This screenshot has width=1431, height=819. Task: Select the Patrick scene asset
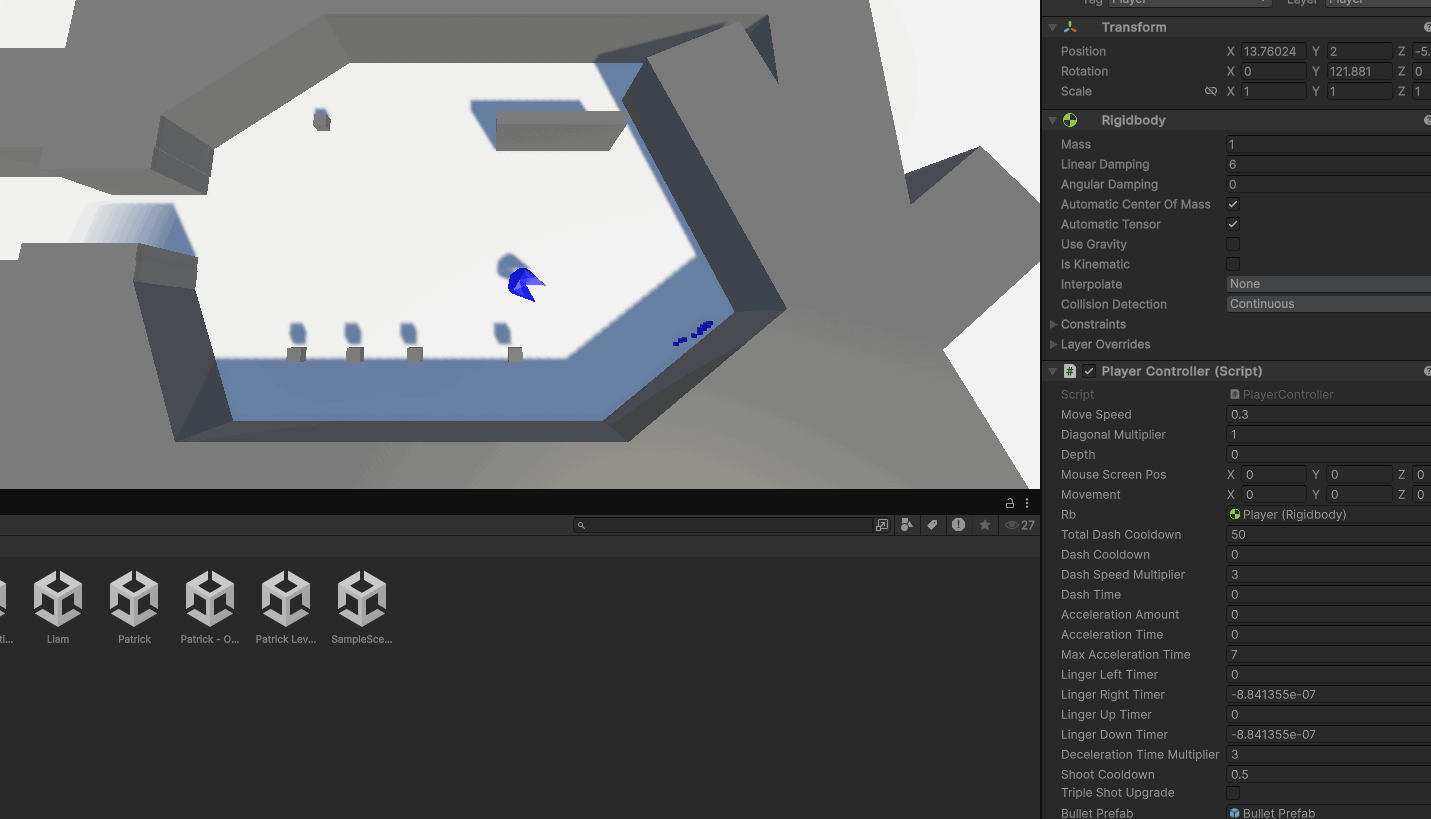(x=134, y=607)
